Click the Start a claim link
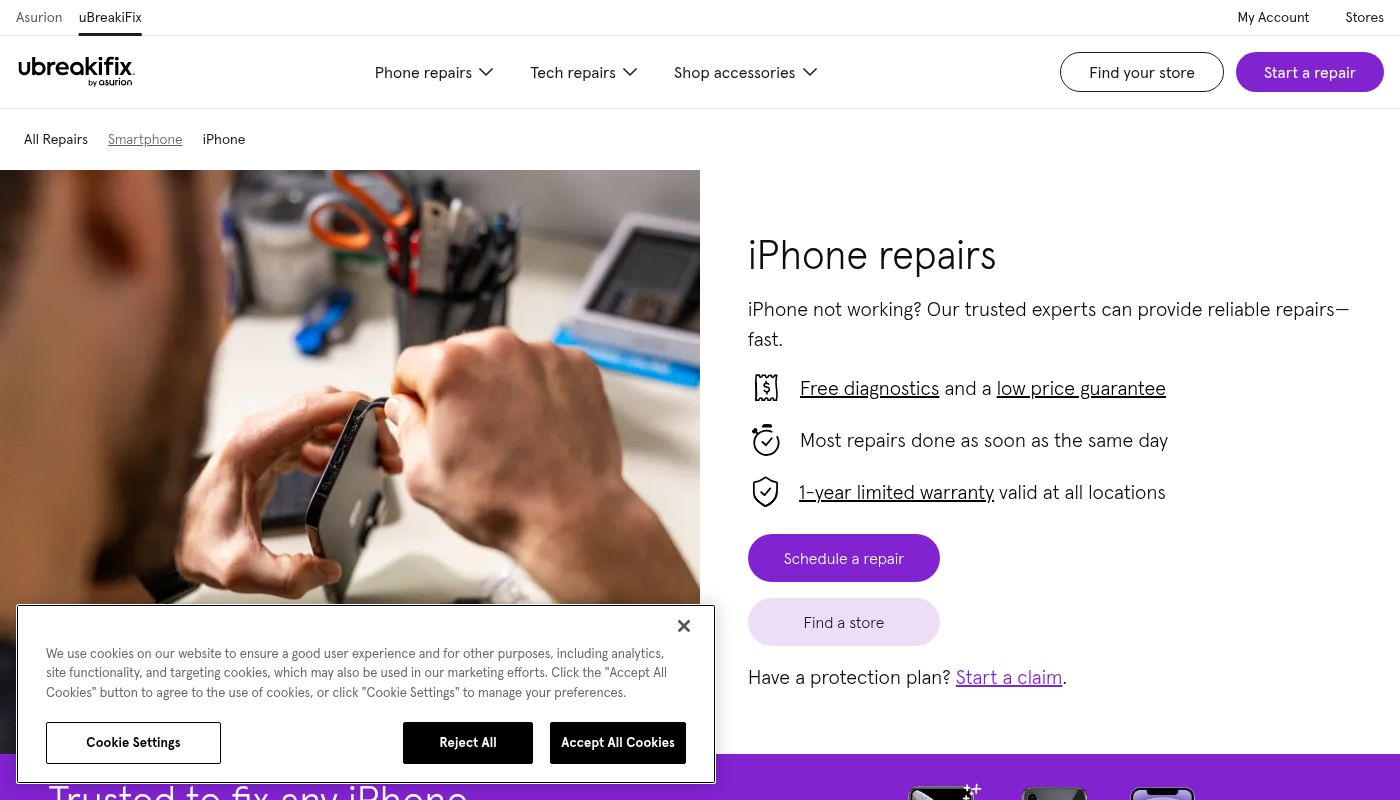The height and width of the screenshot is (800, 1400). pos(1009,677)
